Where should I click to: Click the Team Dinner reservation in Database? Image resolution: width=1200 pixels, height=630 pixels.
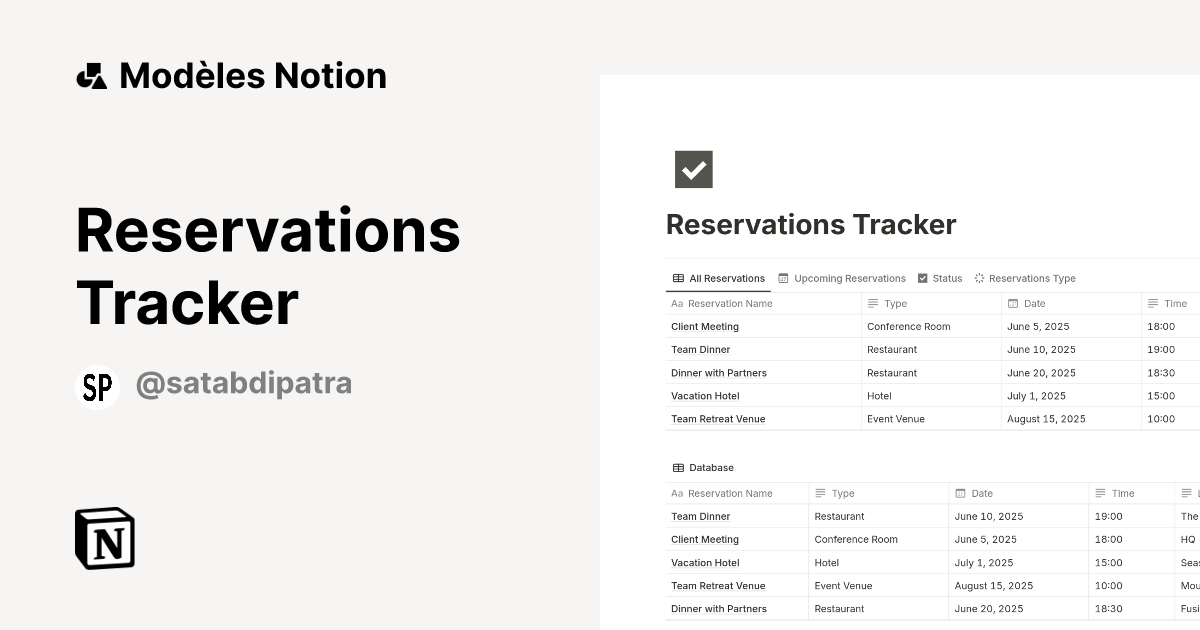pyautogui.click(x=701, y=516)
